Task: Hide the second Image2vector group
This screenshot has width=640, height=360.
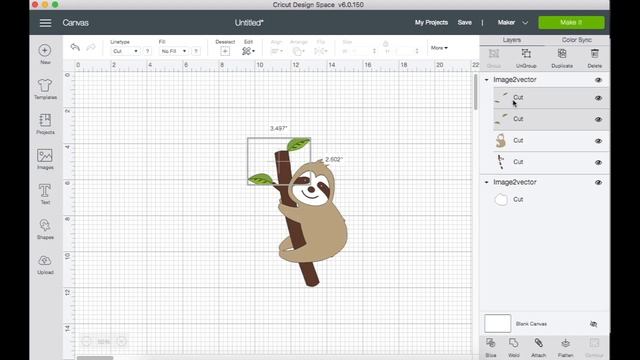Action: pyautogui.click(x=598, y=182)
